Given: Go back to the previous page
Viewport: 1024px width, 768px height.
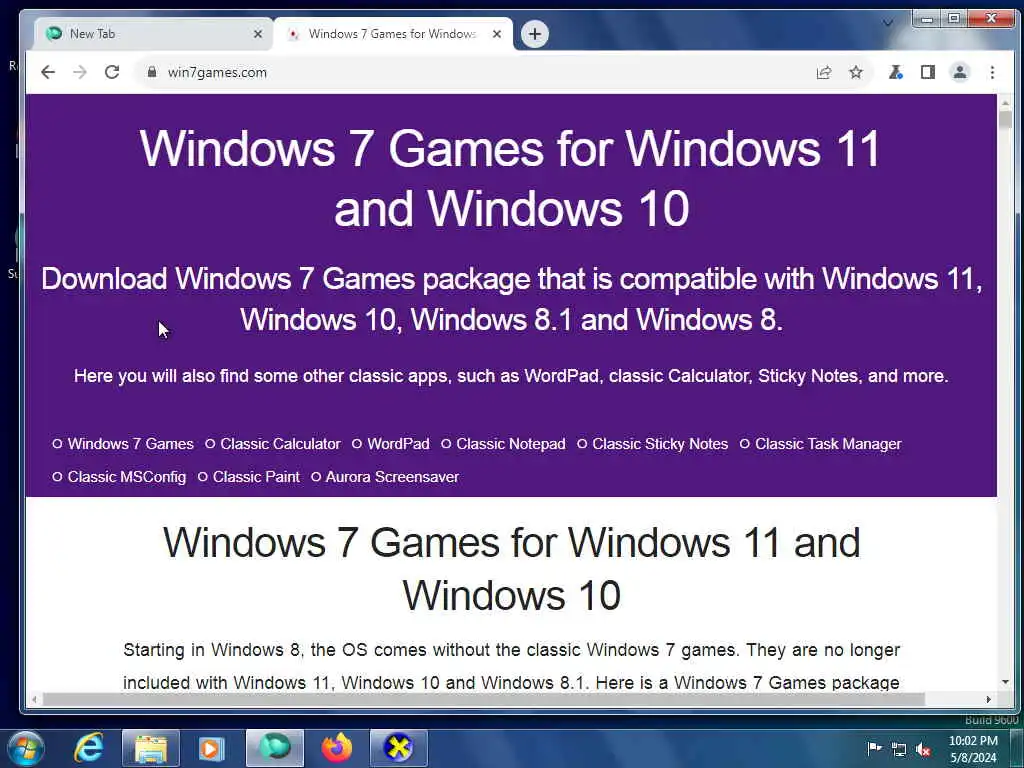Looking at the screenshot, I should tap(48, 72).
